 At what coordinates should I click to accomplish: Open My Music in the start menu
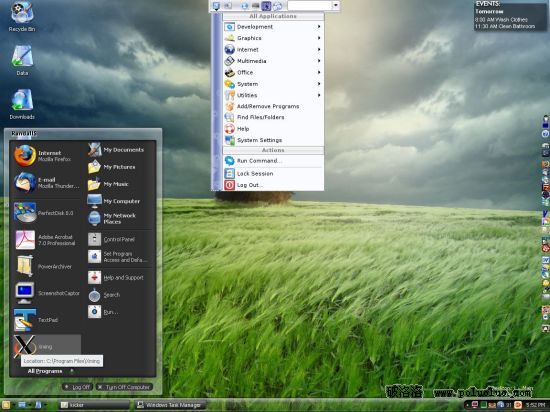(119, 184)
